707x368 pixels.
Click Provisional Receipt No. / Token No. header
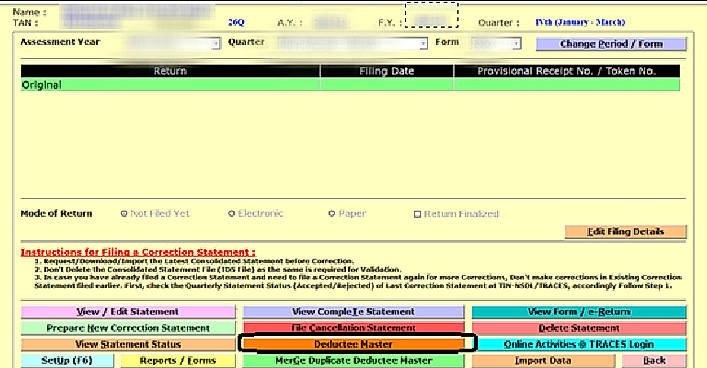click(x=567, y=71)
